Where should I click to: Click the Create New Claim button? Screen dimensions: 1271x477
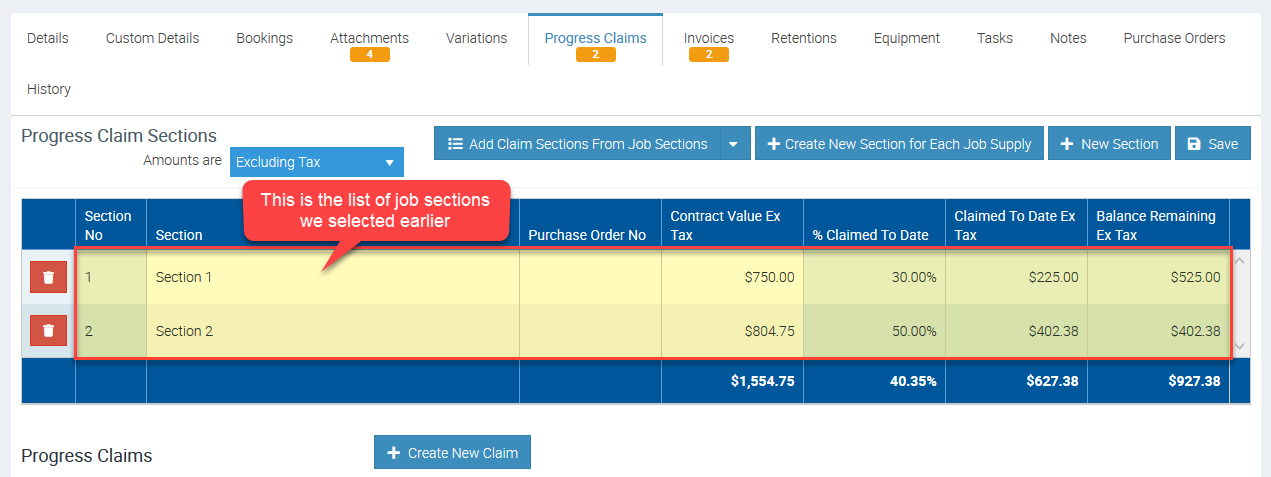coord(452,452)
